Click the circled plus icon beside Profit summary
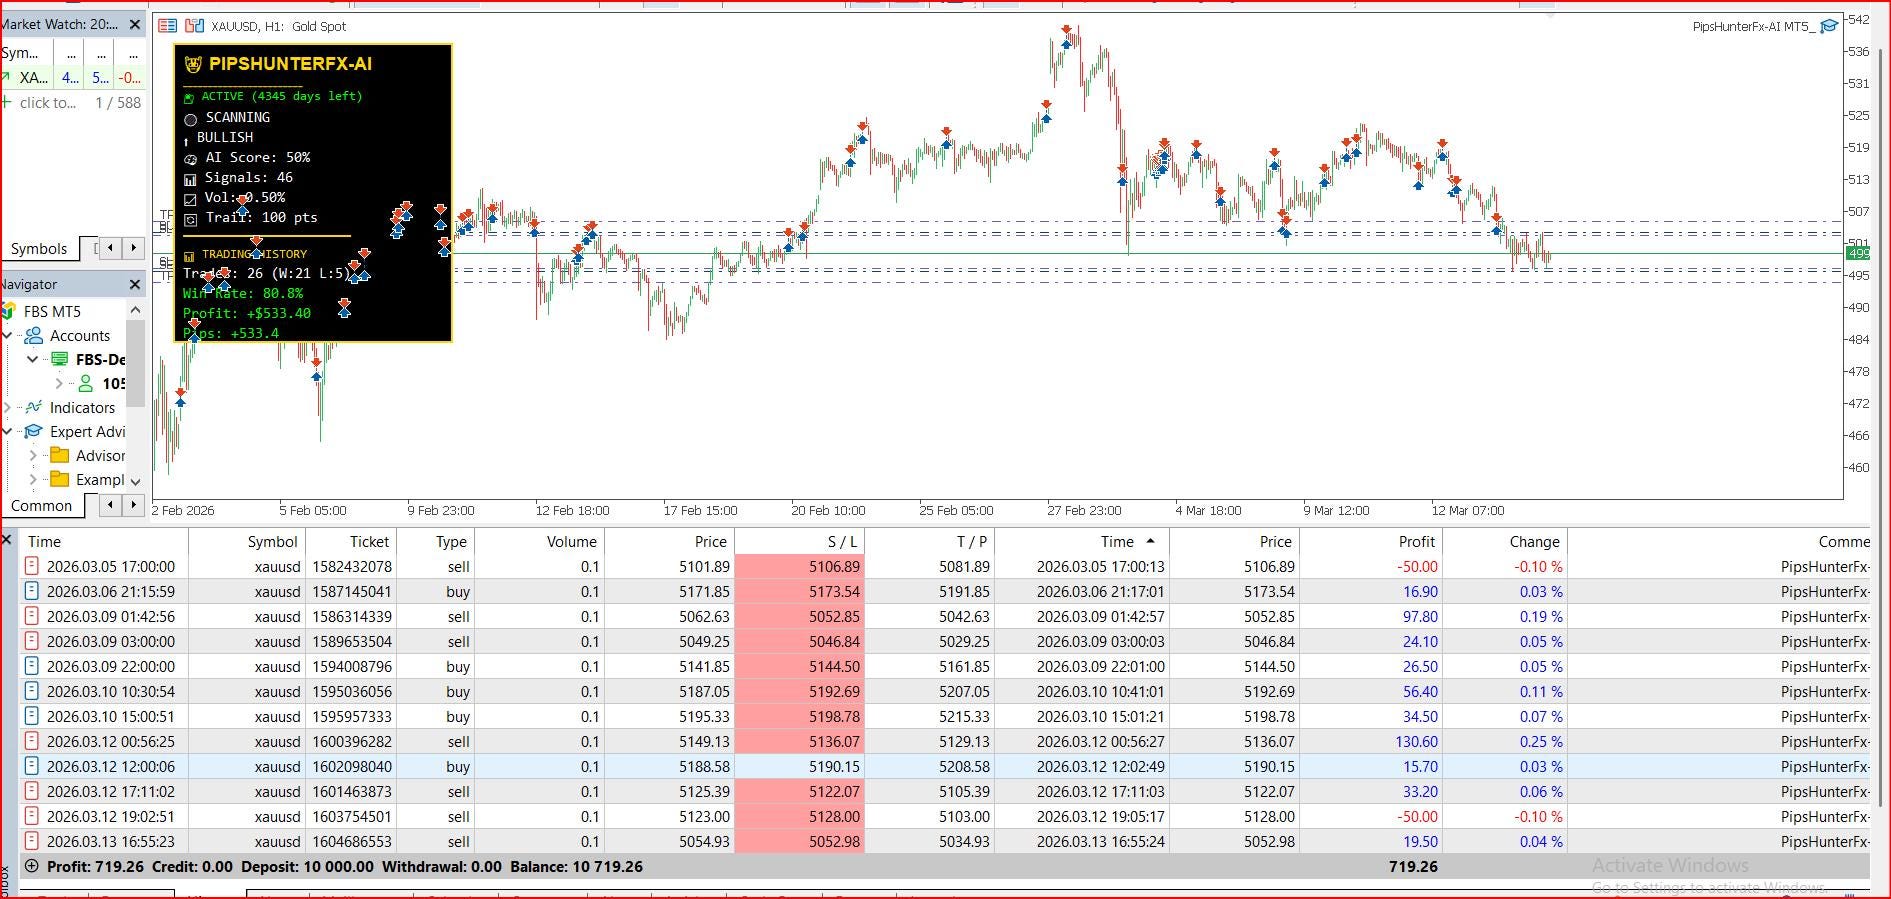The image size is (1891, 899). coord(32,866)
